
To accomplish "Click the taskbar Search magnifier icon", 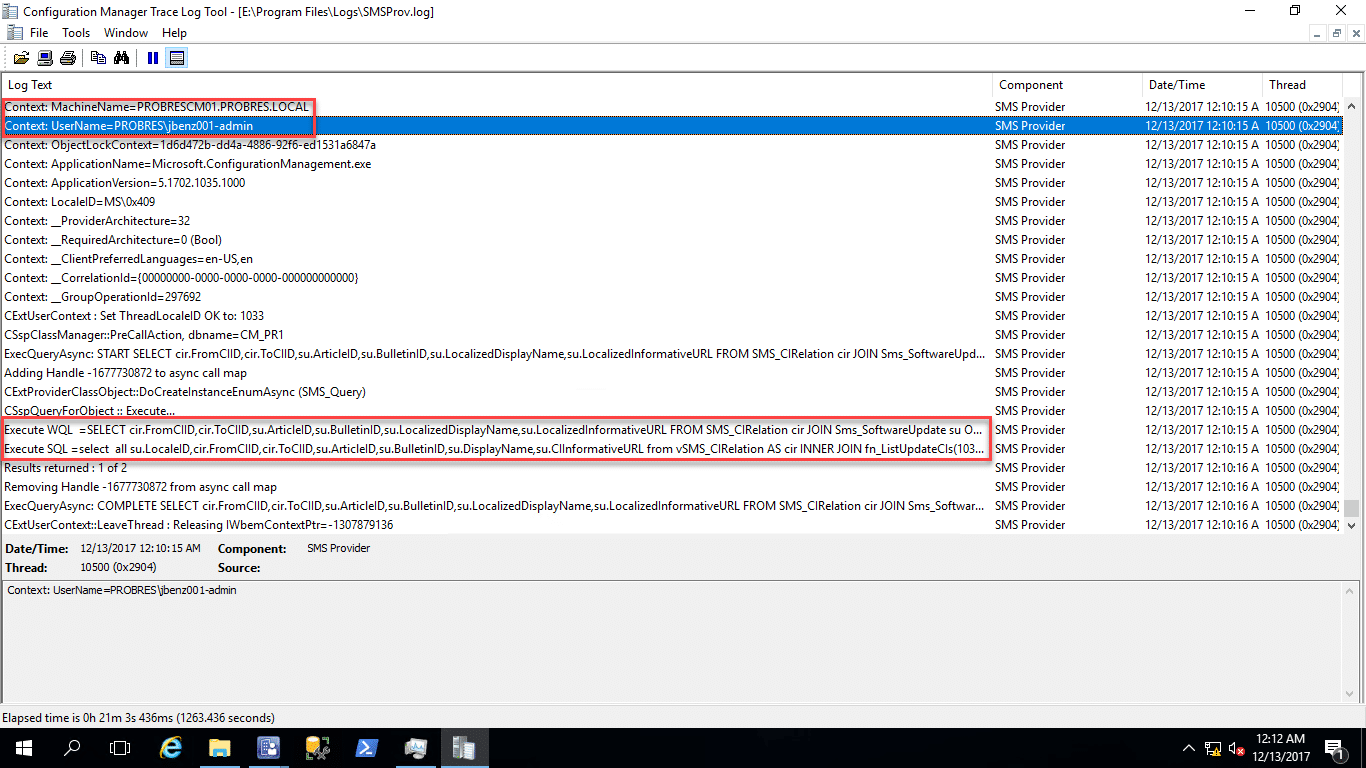I will (72, 748).
